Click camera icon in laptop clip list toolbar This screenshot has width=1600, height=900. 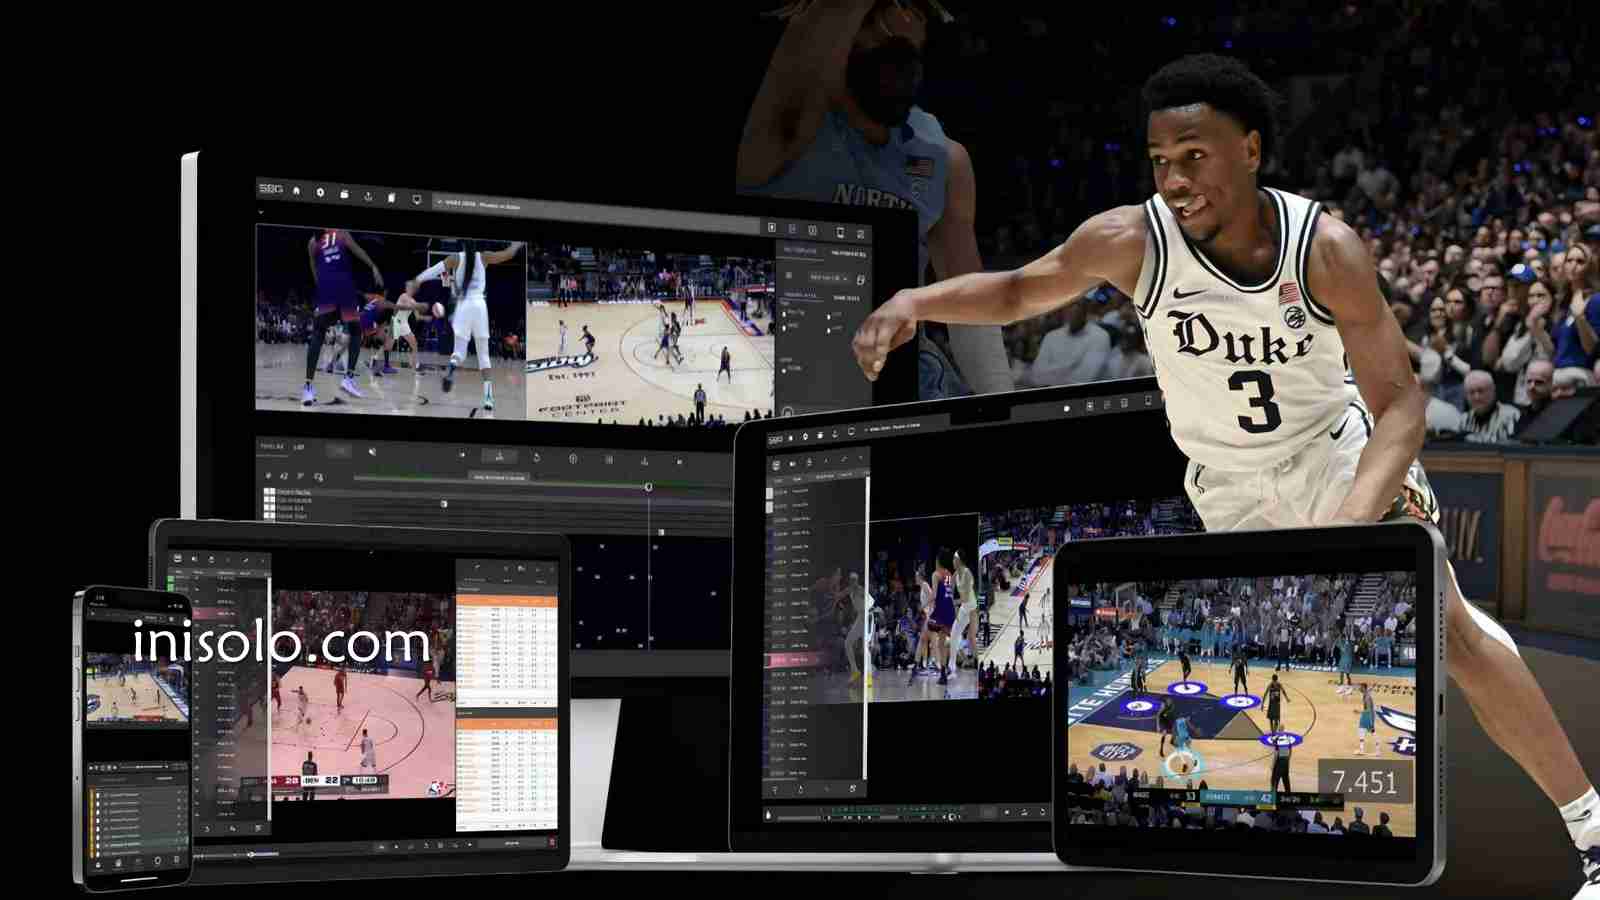click(x=792, y=464)
